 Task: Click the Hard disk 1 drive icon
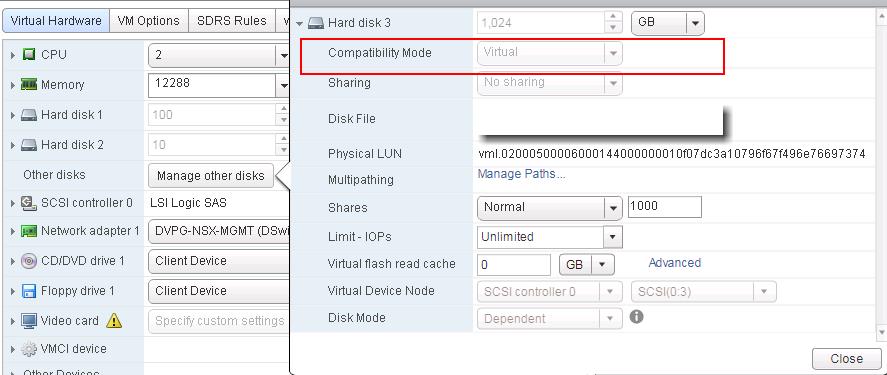click(29, 115)
